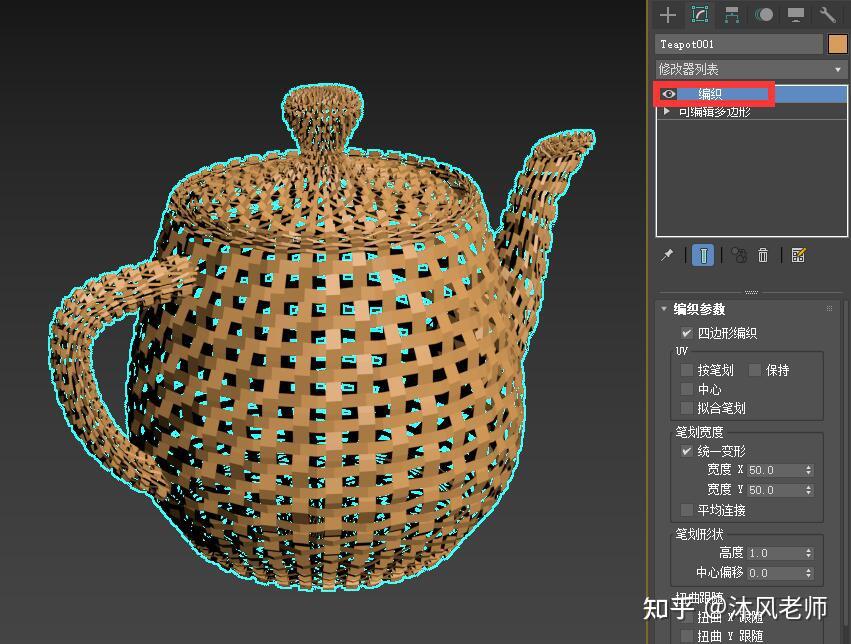Click the pin stack icon
851x644 pixels.
point(668,255)
